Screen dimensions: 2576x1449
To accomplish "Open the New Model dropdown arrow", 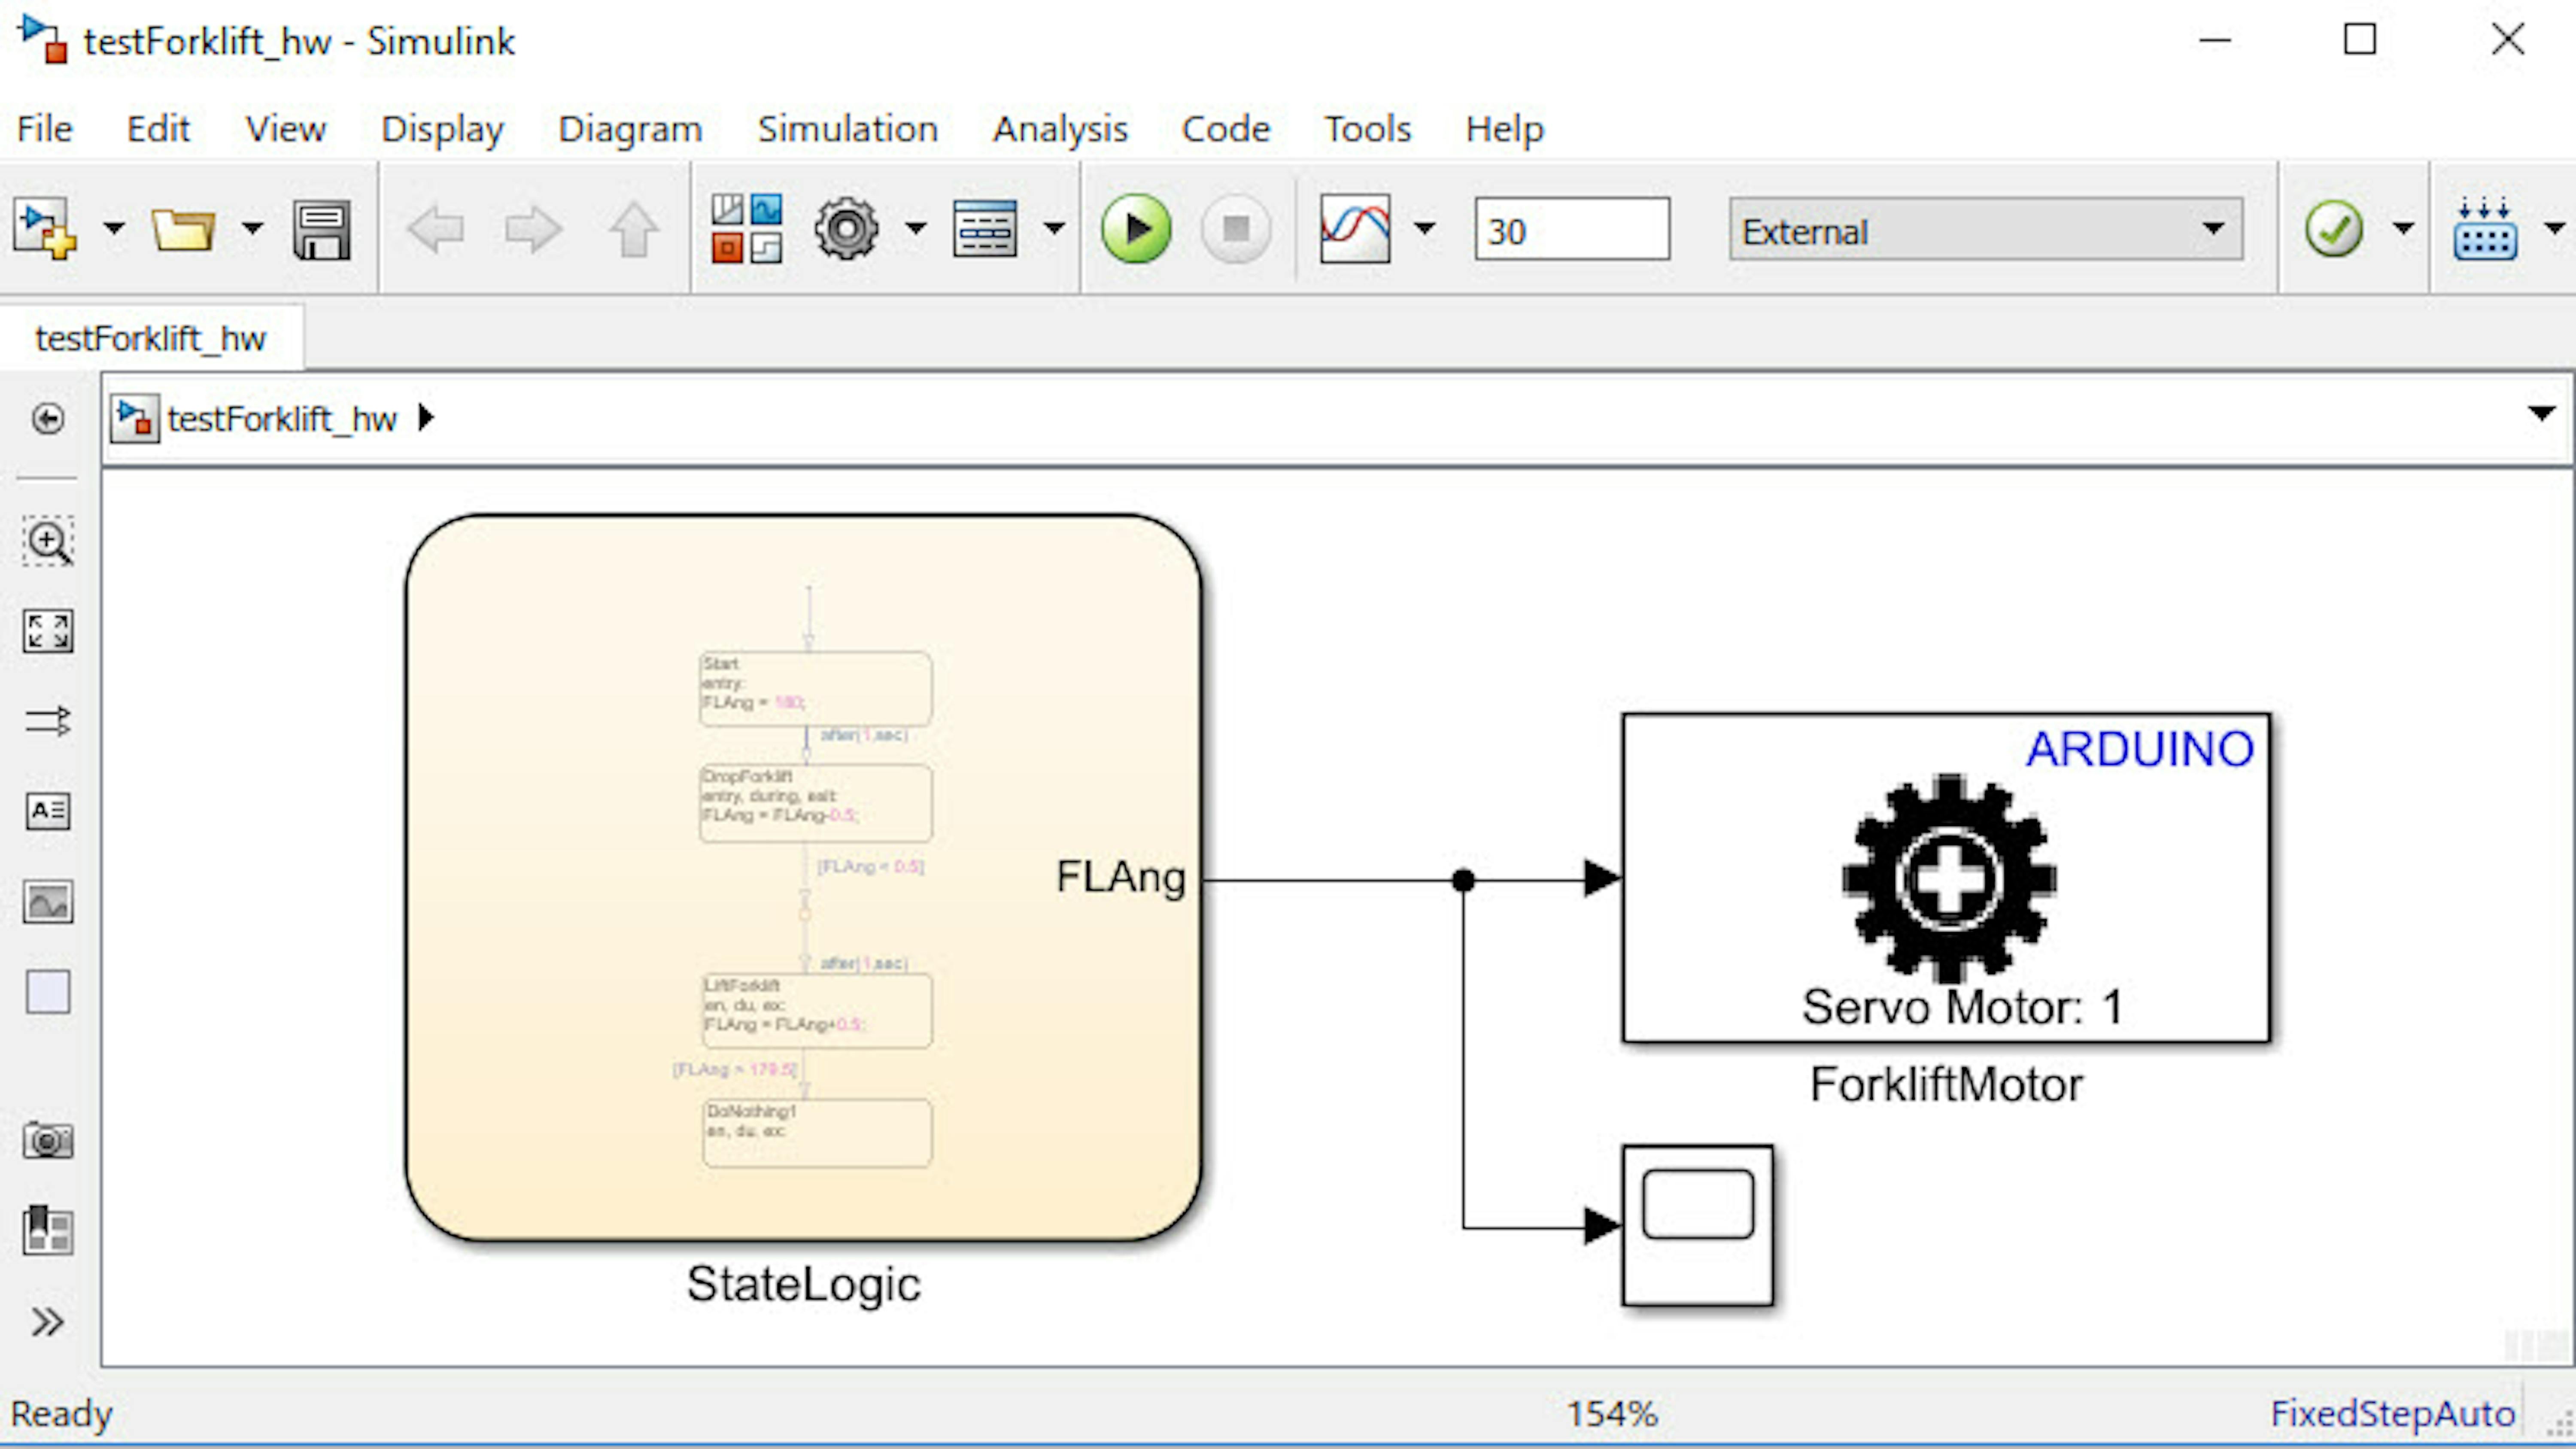I will [x=115, y=229].
